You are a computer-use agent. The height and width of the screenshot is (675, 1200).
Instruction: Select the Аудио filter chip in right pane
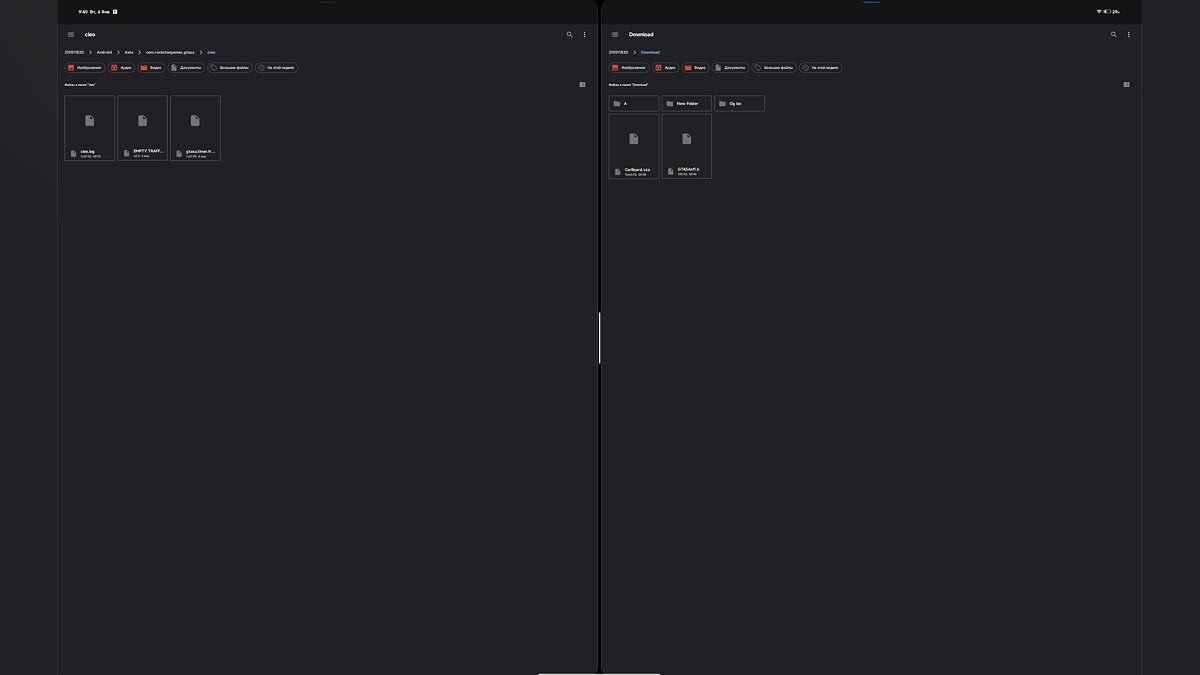(x=665, y=68)
